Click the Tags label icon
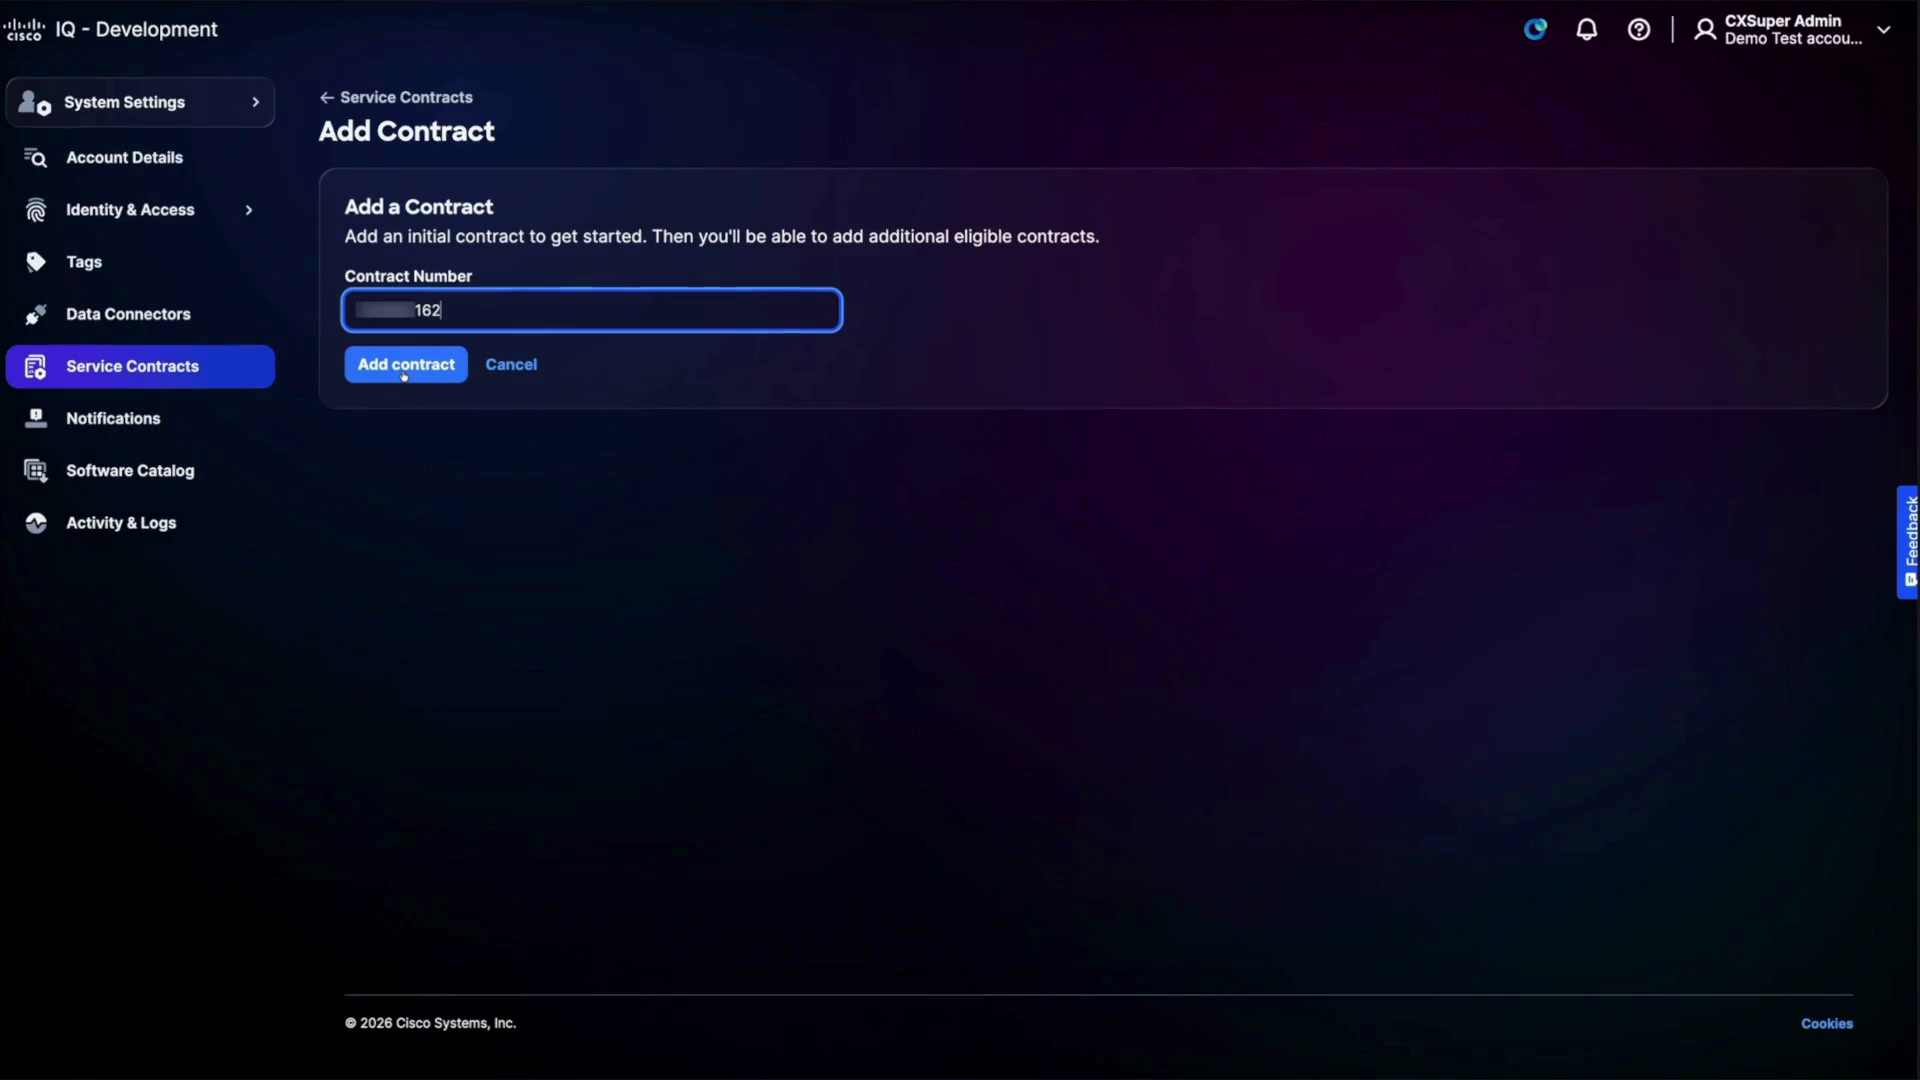This screenshot has height=1080, width=1920. (36, 262)
